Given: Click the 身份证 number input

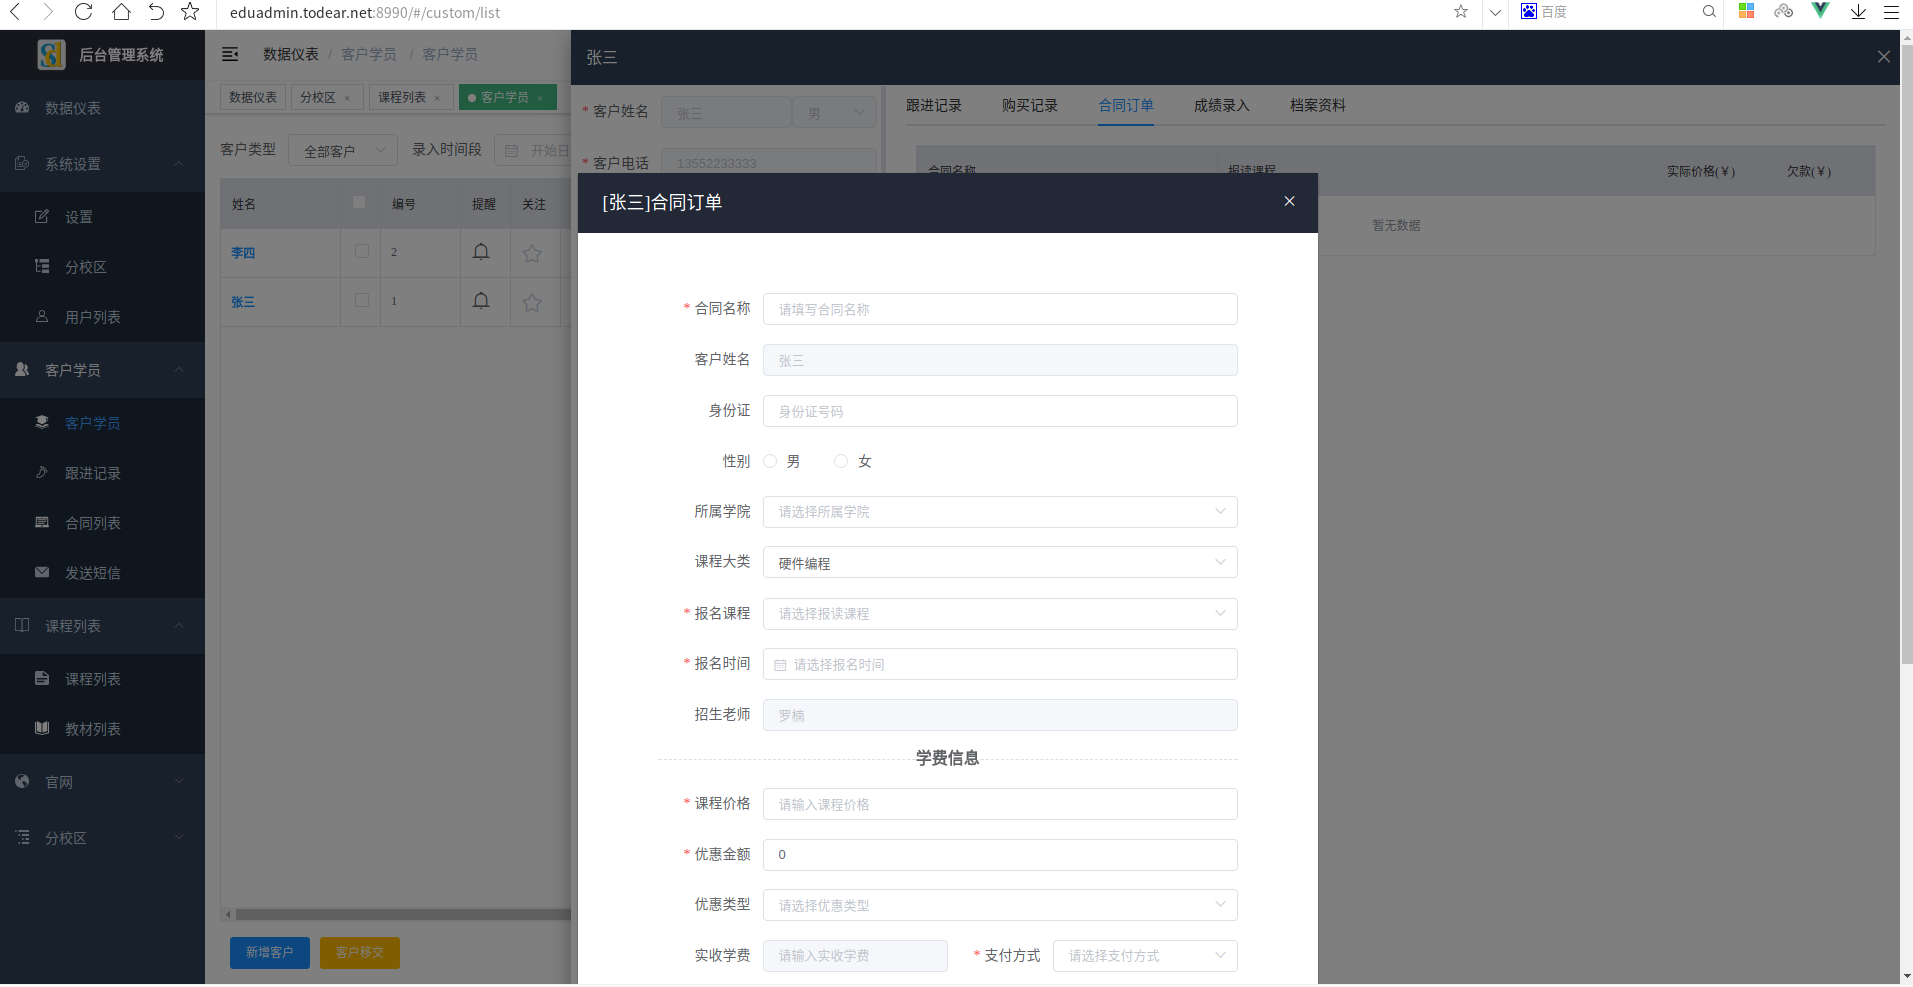Looking at the screenshot, I should pyautogui.click(x=1000, y=411).
